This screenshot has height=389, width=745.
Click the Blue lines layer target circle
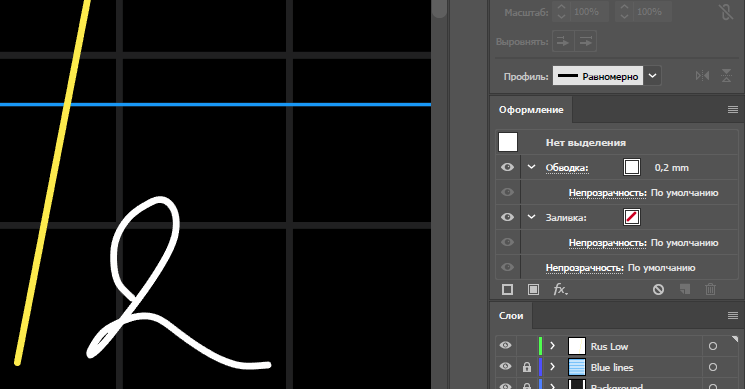(713, 367)
